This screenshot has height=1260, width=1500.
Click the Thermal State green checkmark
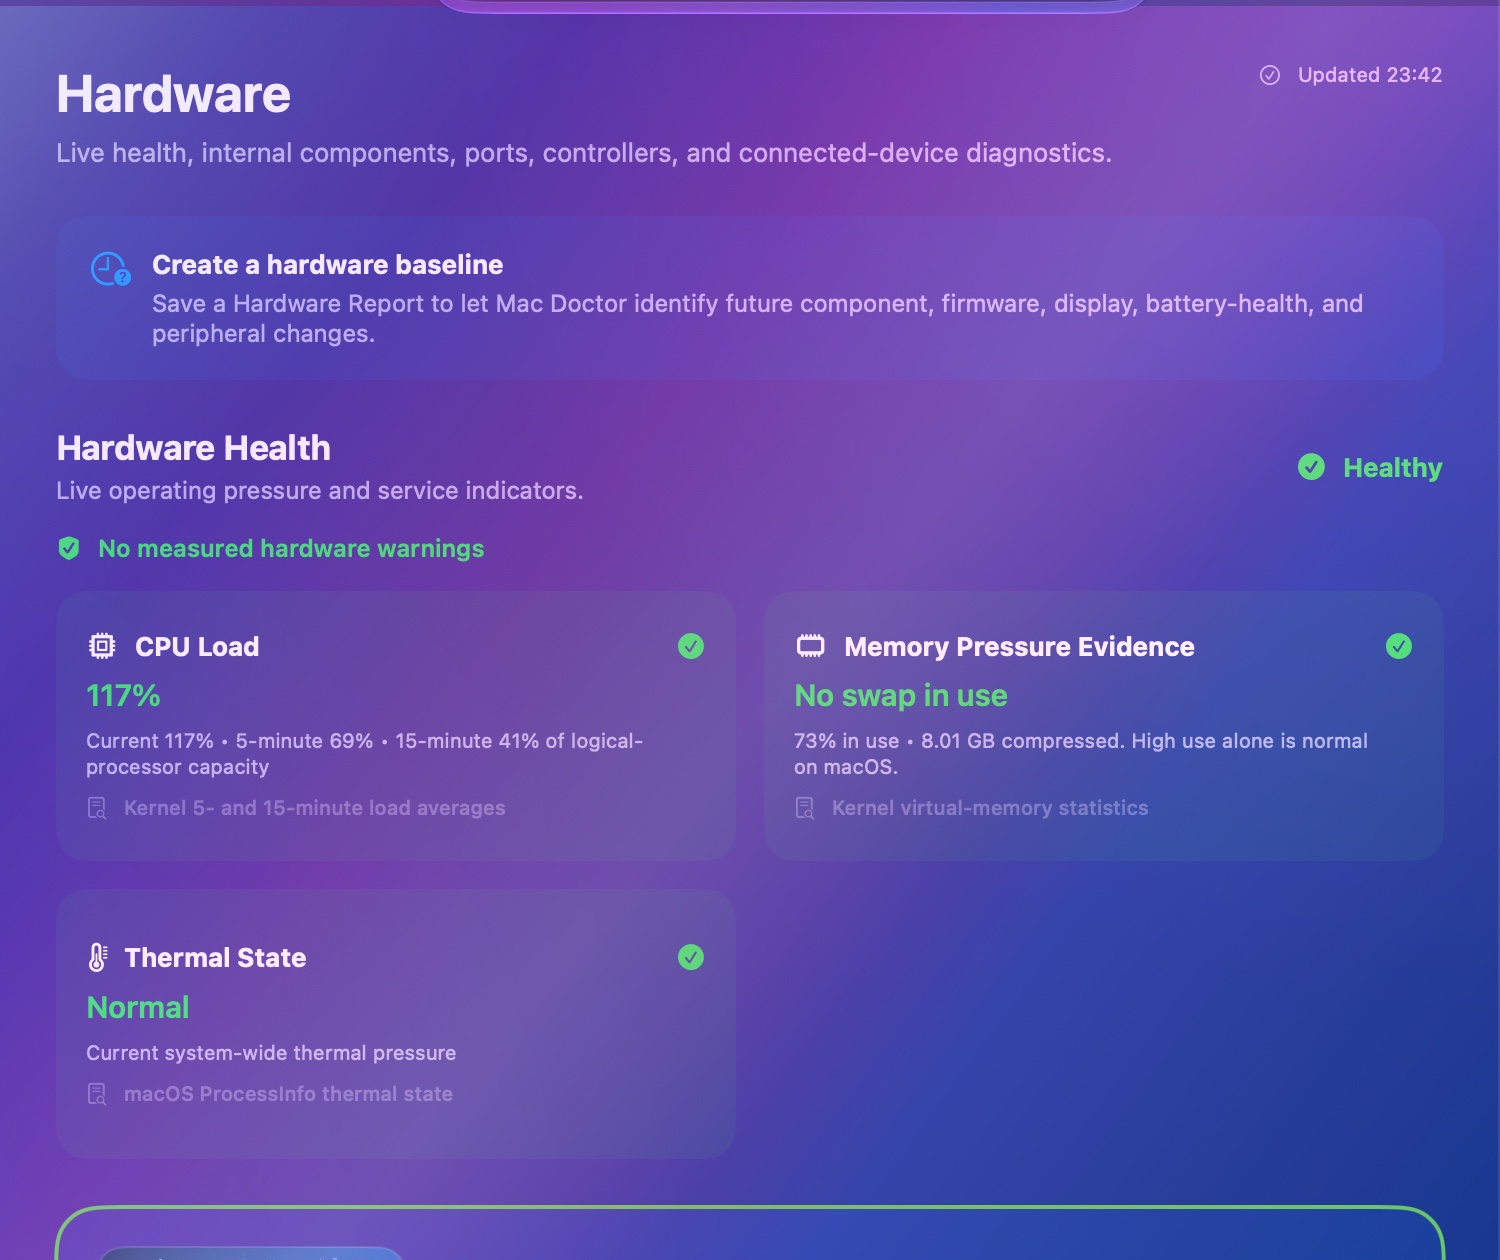click(x=691, y=957)
